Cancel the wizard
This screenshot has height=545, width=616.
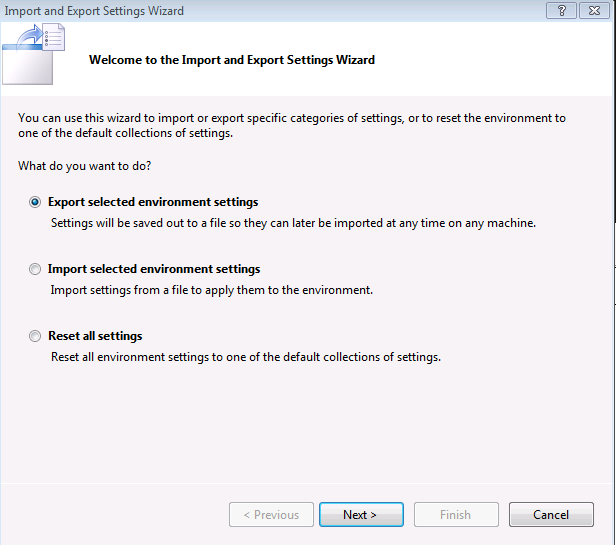(x=551, y=514)
